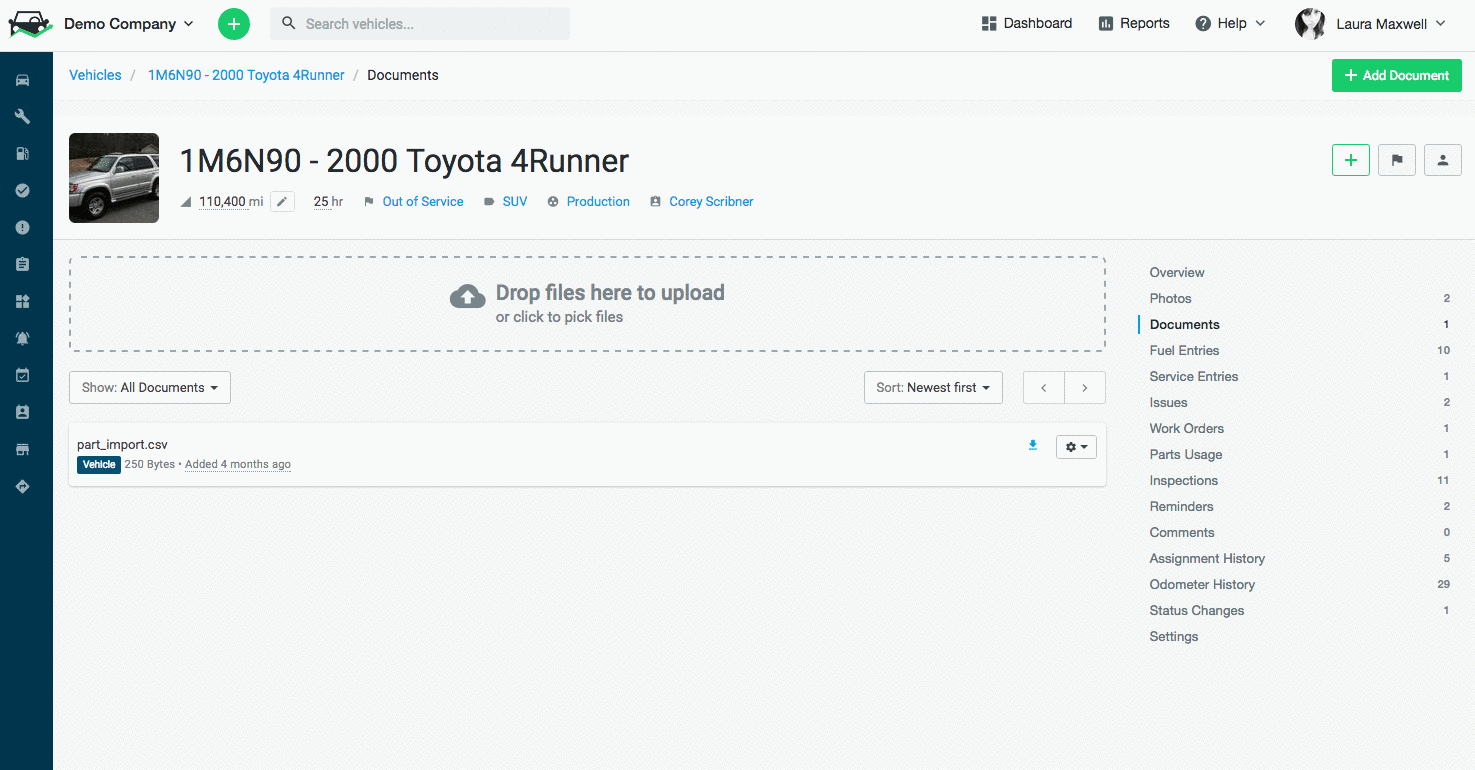Open the part_import.csv document
This screenshot has height=770, width=1475.
pyautogui.click(x=122, y=445)
